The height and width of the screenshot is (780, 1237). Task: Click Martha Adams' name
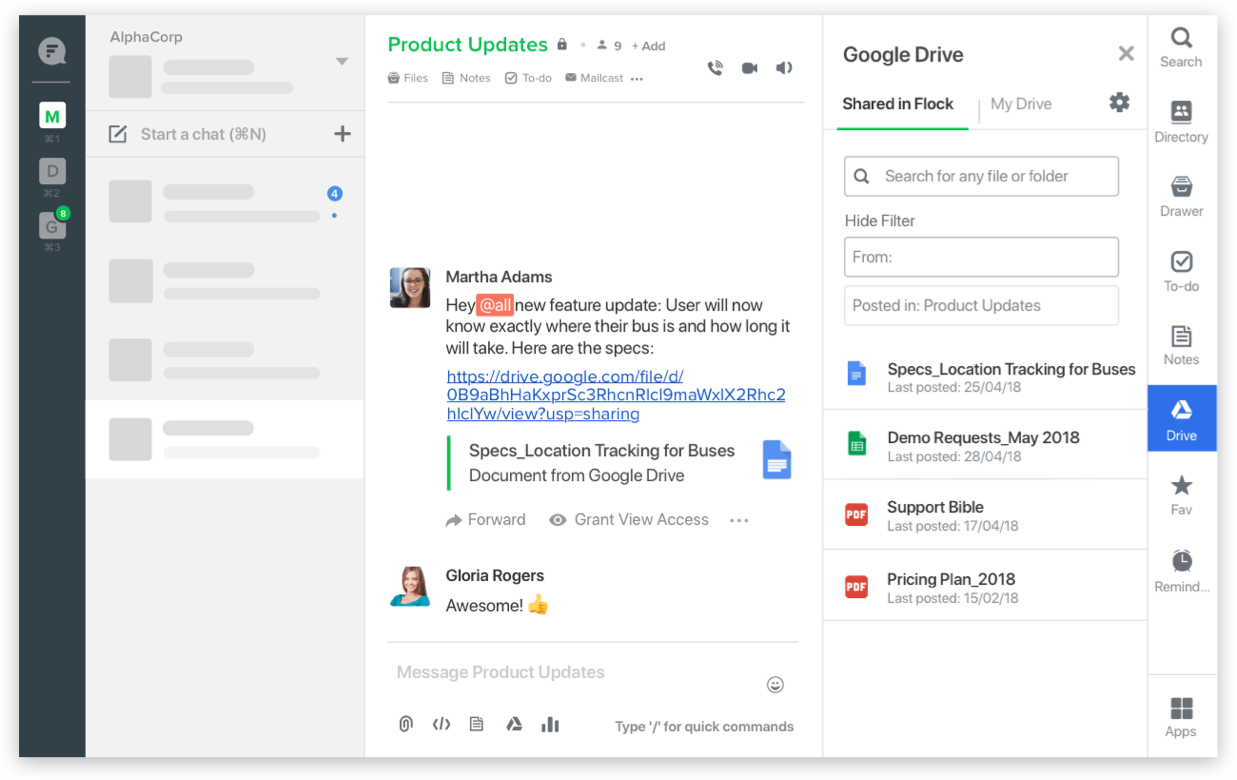pyautogui.click(x=499, y=277)
